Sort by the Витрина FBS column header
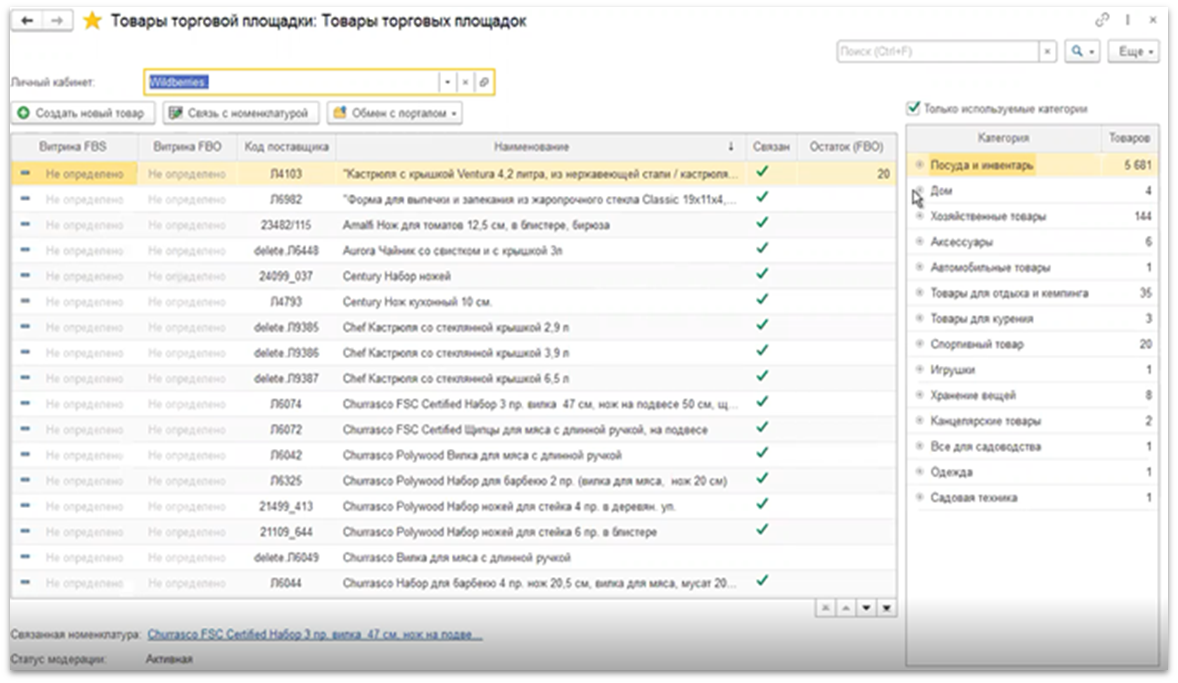Screen dimensions: 1178x683 pyautogui.click(x=74, y=147)
